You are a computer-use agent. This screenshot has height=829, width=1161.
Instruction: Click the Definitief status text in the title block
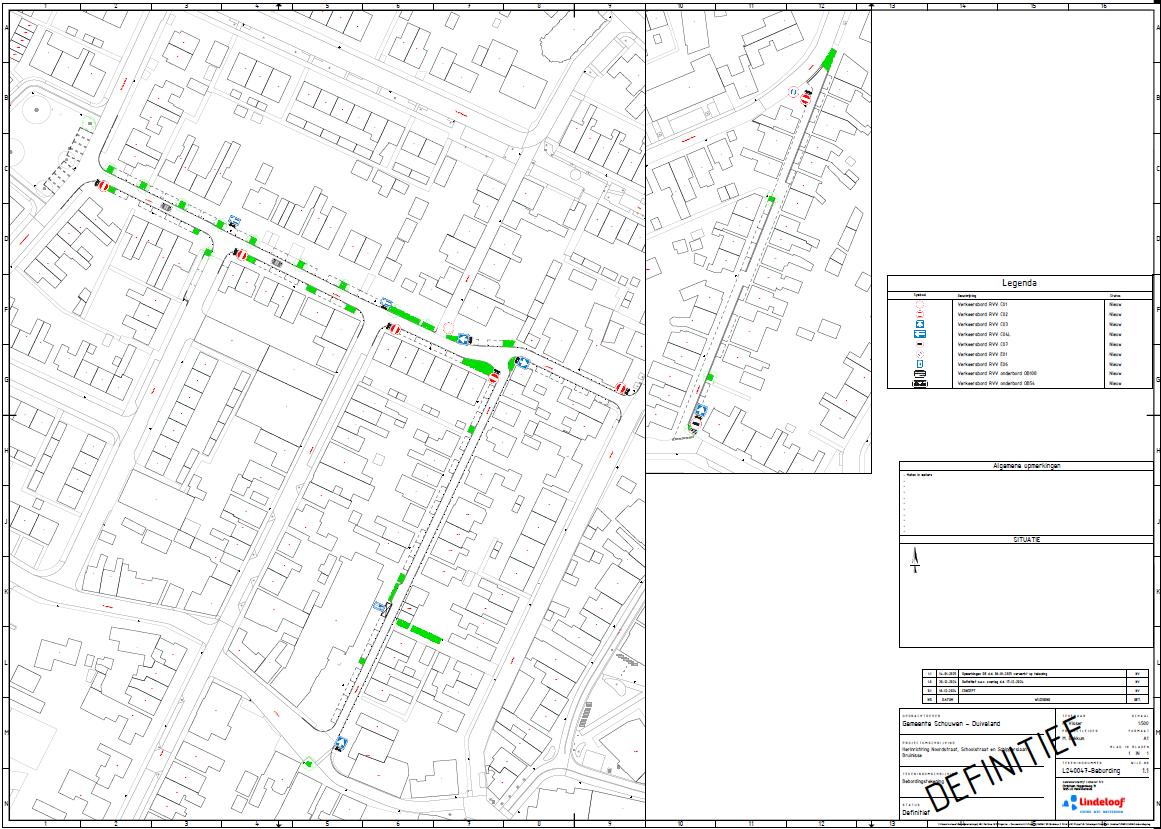click(x=918, y=814)
